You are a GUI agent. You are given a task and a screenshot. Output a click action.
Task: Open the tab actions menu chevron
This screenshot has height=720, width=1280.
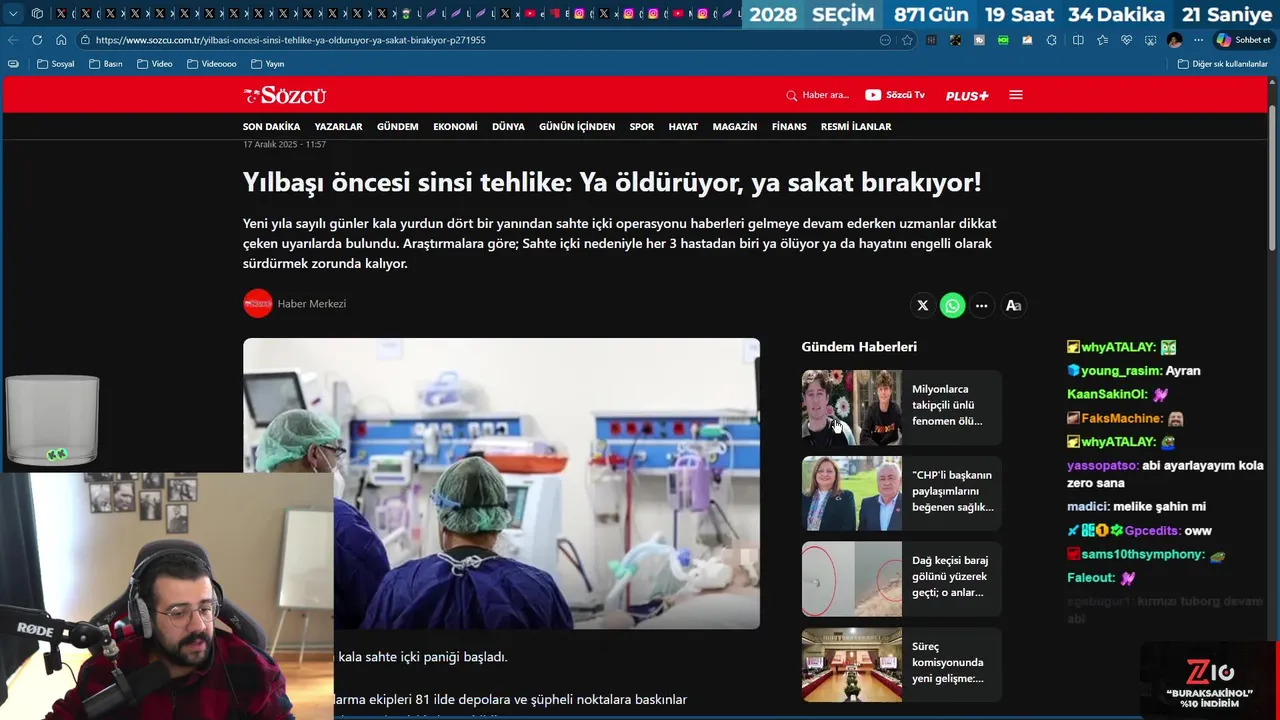point(13,14)
